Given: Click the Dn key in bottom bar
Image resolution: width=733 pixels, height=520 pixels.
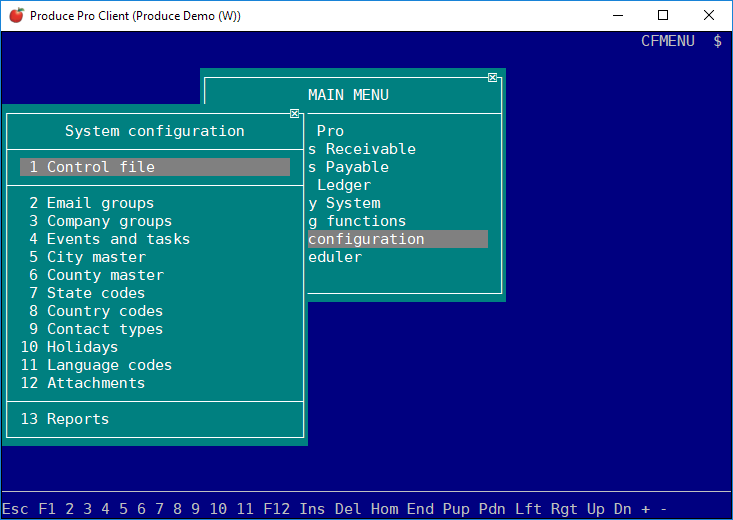Looking at the screenshot, I should [x=623, y=509].
